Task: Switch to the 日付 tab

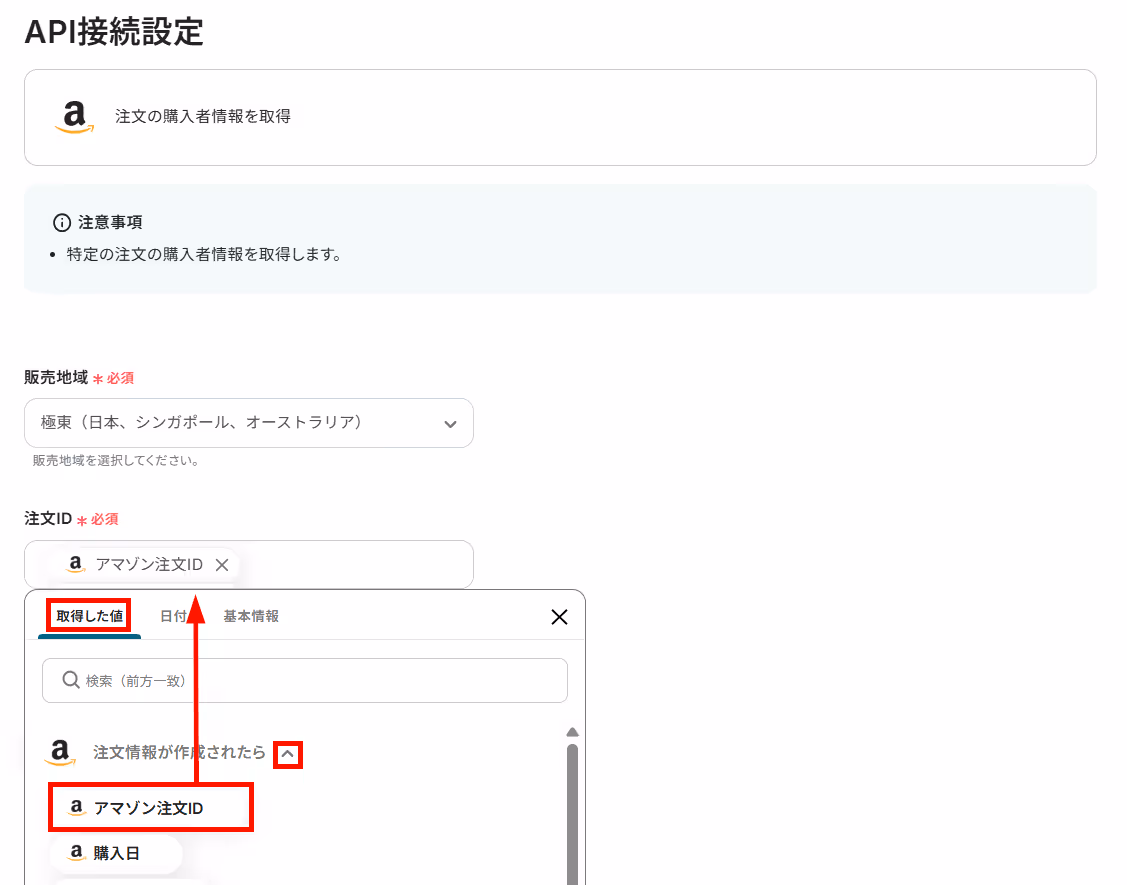Action: [x=173, y=616]
